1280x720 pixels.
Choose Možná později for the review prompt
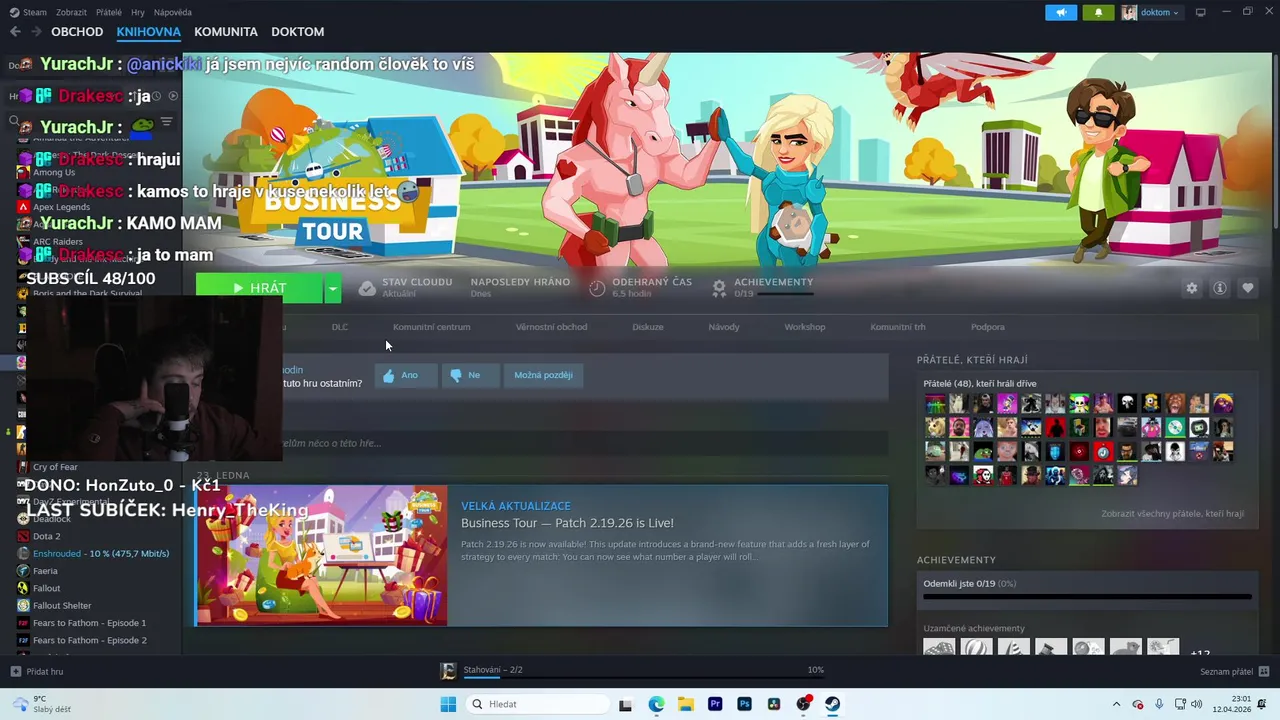tap(543, 375)
